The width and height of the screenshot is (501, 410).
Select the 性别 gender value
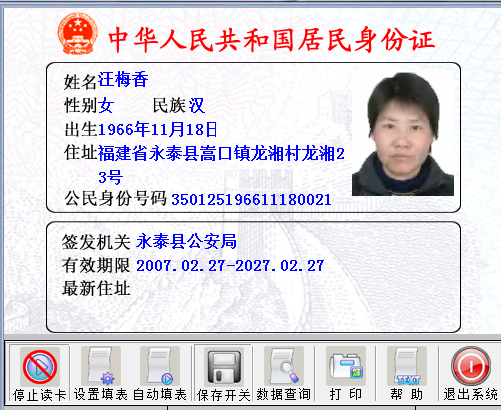pos(106,106)
